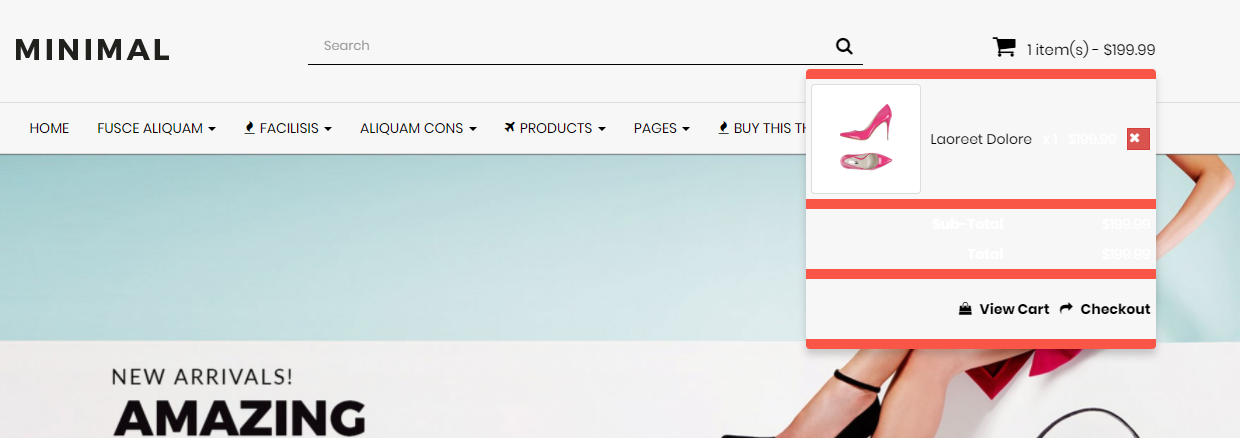Remove Laoreet Dolore with red X button
Viewport: 1240px width, 438px height.
[1138, 139]
